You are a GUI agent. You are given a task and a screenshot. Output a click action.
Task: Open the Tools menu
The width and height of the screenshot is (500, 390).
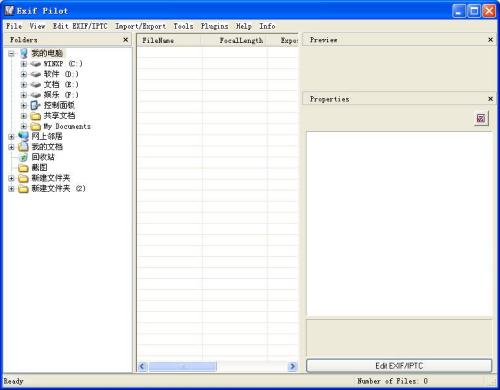tap(183, 26)
